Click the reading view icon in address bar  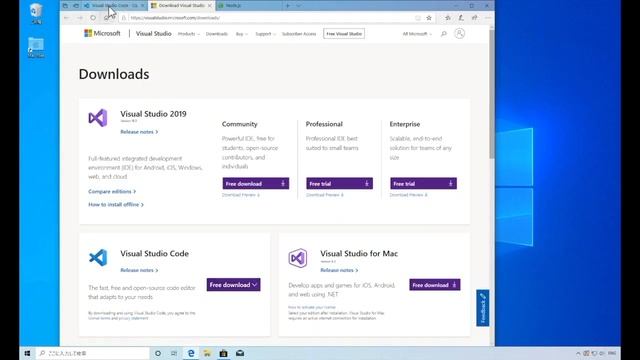pyautogui.click(x=418, y=18)
